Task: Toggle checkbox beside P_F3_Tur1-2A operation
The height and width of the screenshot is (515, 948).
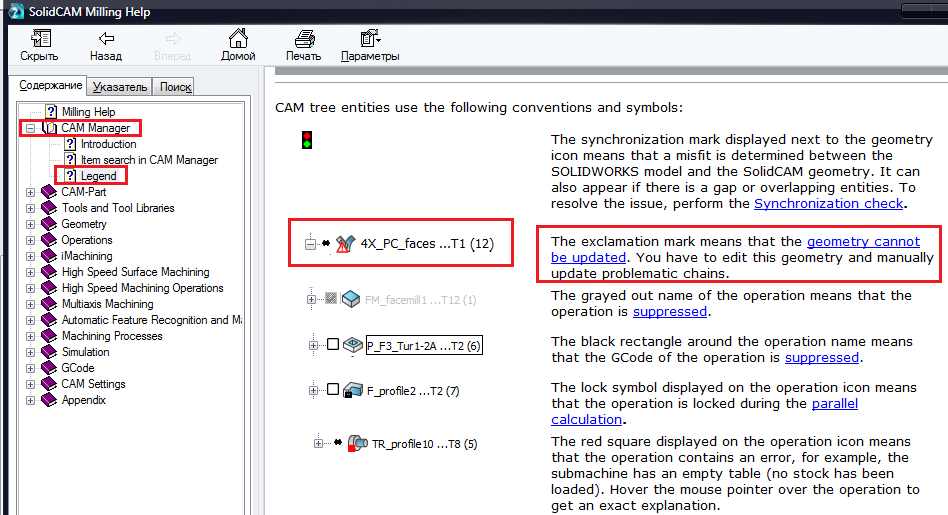Action: [x=333, y=345]
